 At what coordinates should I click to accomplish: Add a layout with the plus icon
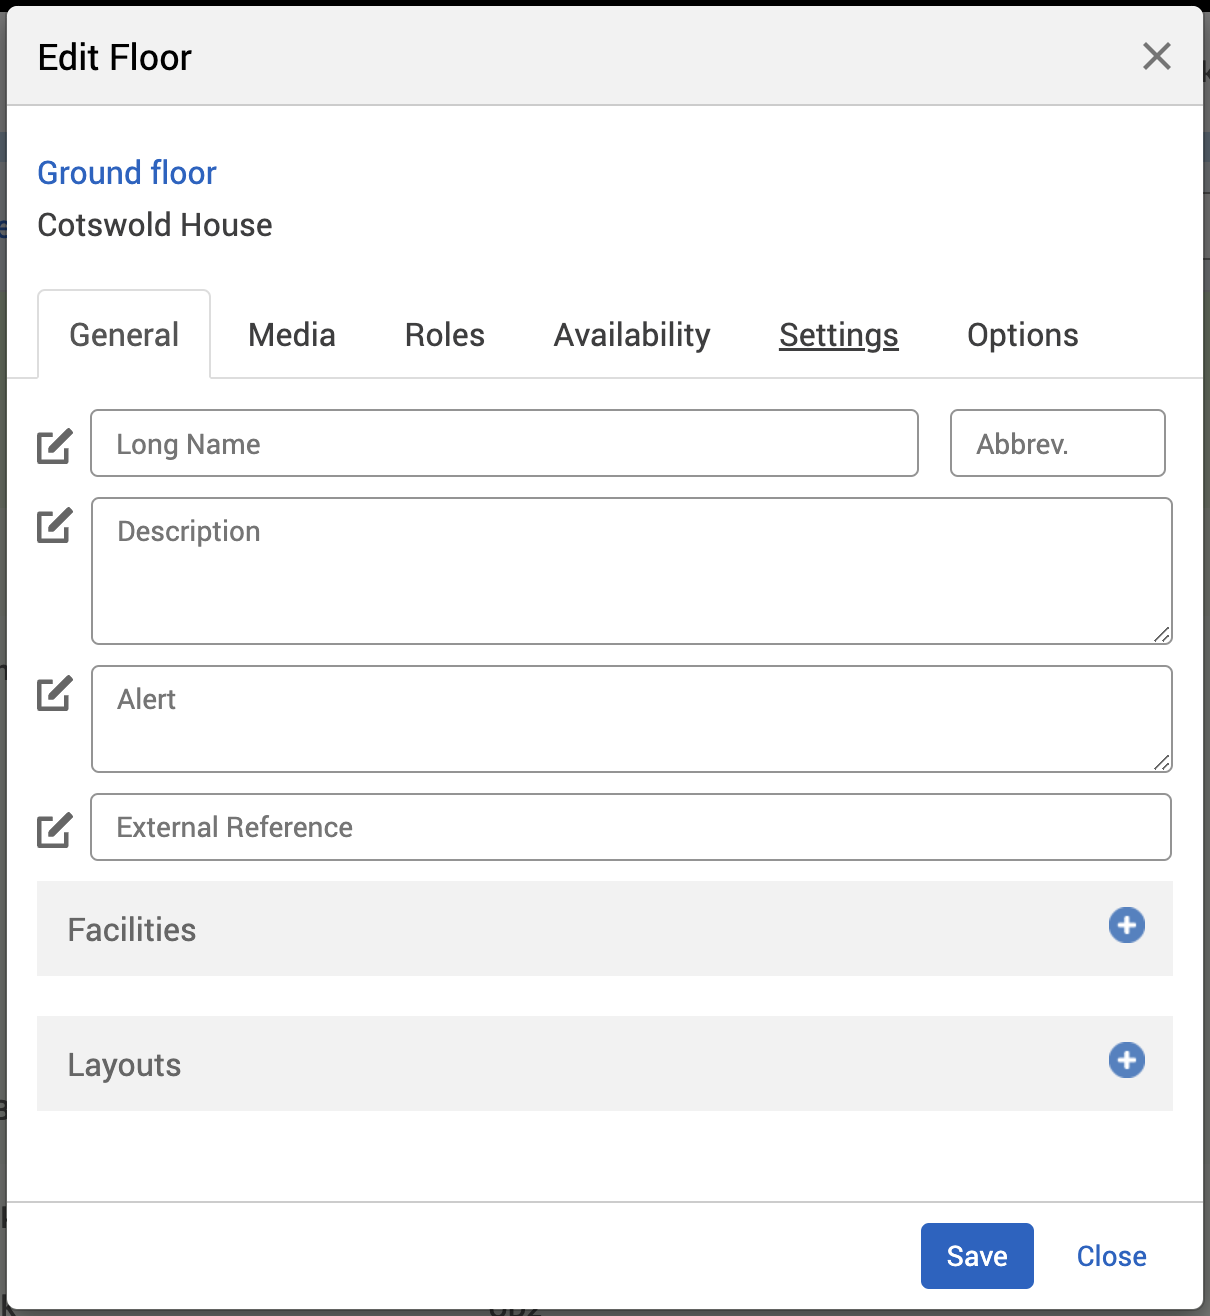(x=1126, y=1060)
